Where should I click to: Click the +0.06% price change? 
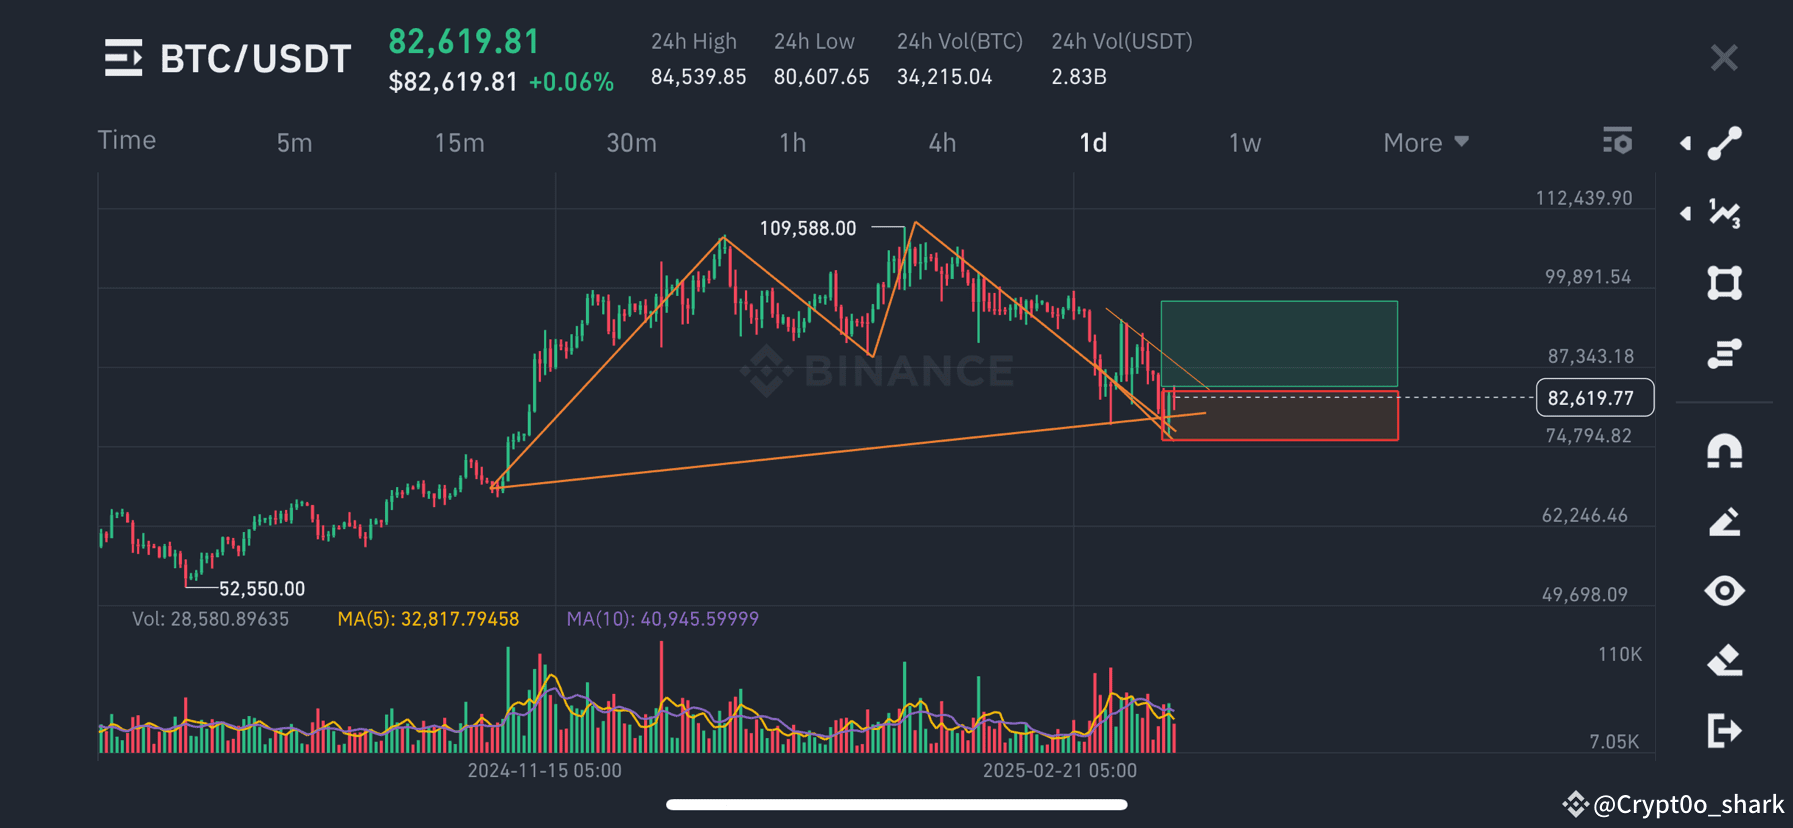tap(572, 82)
